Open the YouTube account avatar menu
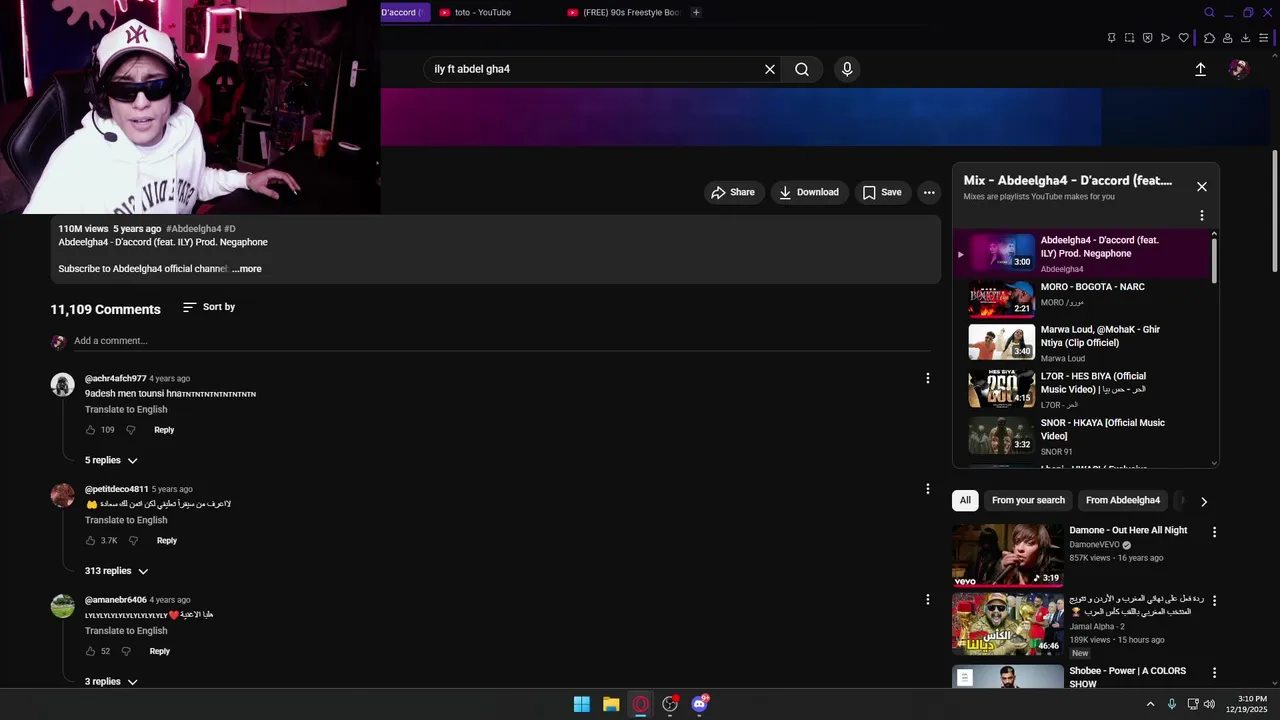1280x720 pixels. click(x=1239, y=69)
